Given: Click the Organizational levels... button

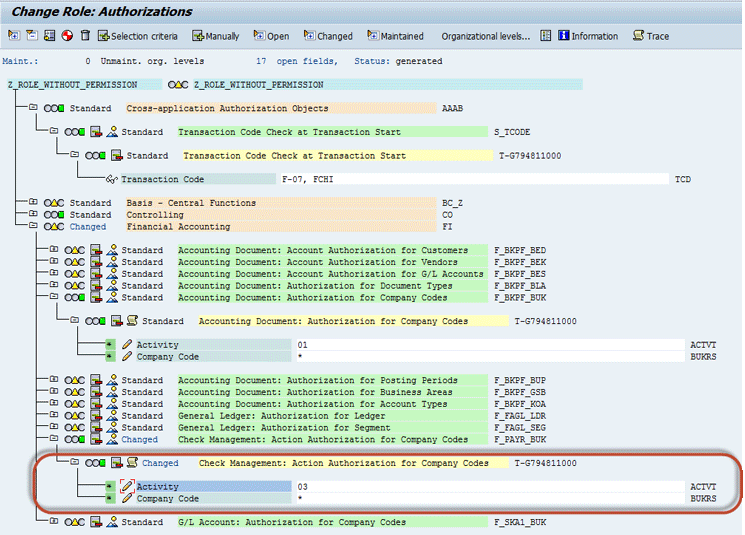Looking at the screenshot, I should click(485, 36).
